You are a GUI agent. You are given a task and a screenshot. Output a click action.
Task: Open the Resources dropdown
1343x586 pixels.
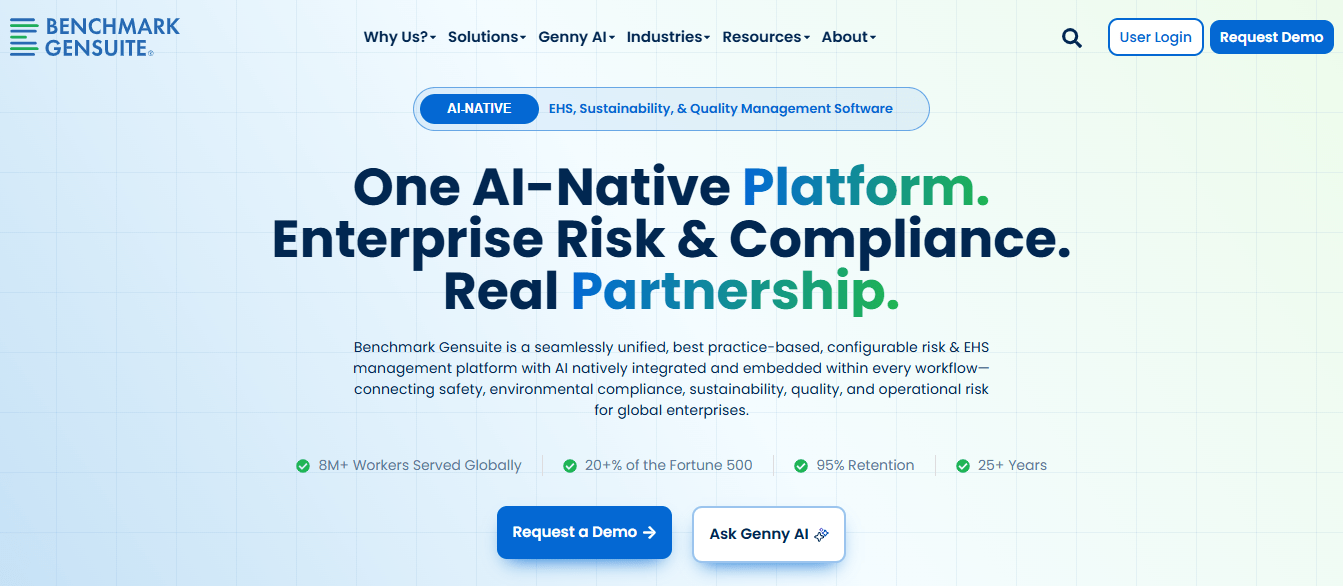[x=766, y=37]
